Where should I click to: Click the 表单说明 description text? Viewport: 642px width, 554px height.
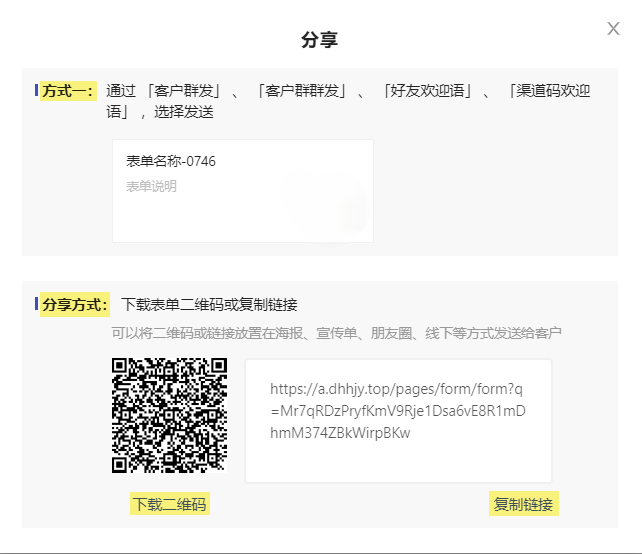(x=151, y=186)
